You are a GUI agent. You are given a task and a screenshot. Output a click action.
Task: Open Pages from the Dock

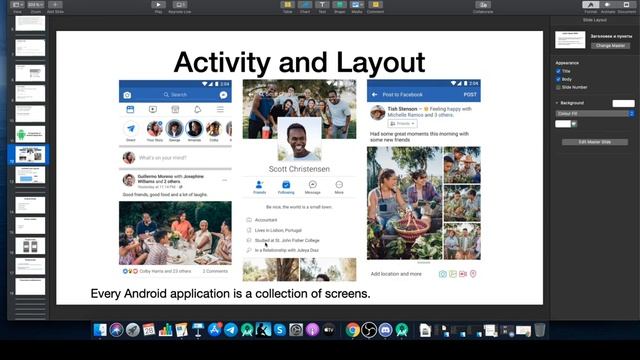(182, 330)
